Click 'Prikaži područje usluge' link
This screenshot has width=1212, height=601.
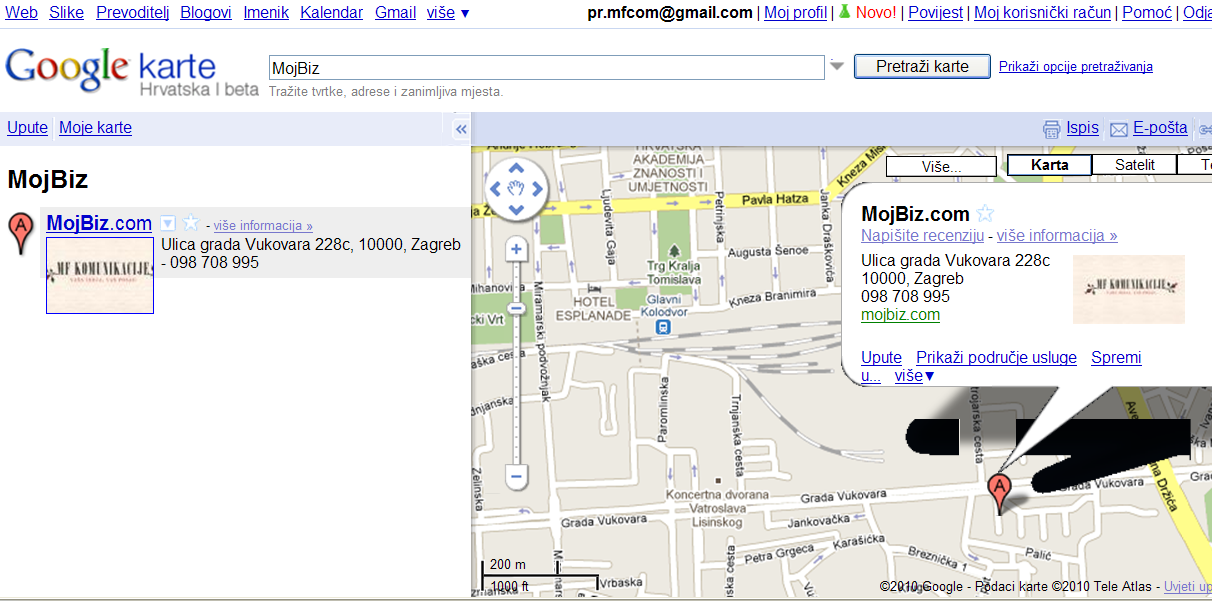point(996,357)
